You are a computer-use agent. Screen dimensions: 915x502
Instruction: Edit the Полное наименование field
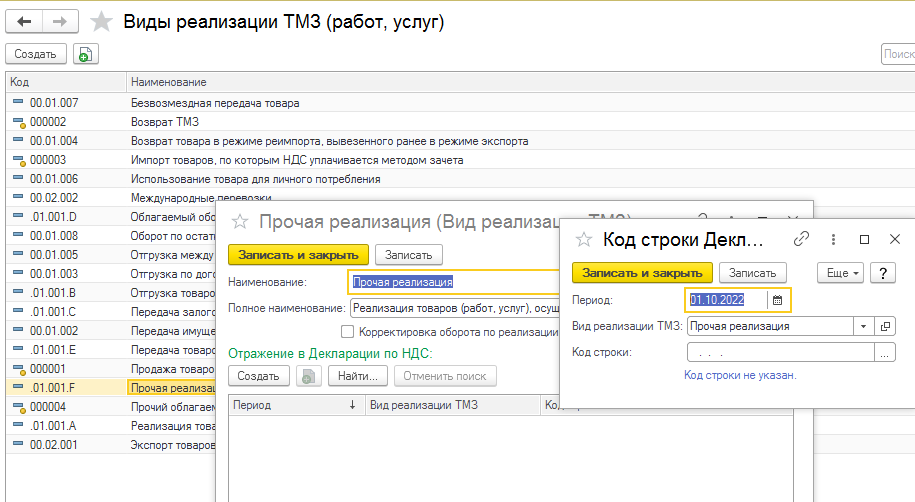coord(455,308)
